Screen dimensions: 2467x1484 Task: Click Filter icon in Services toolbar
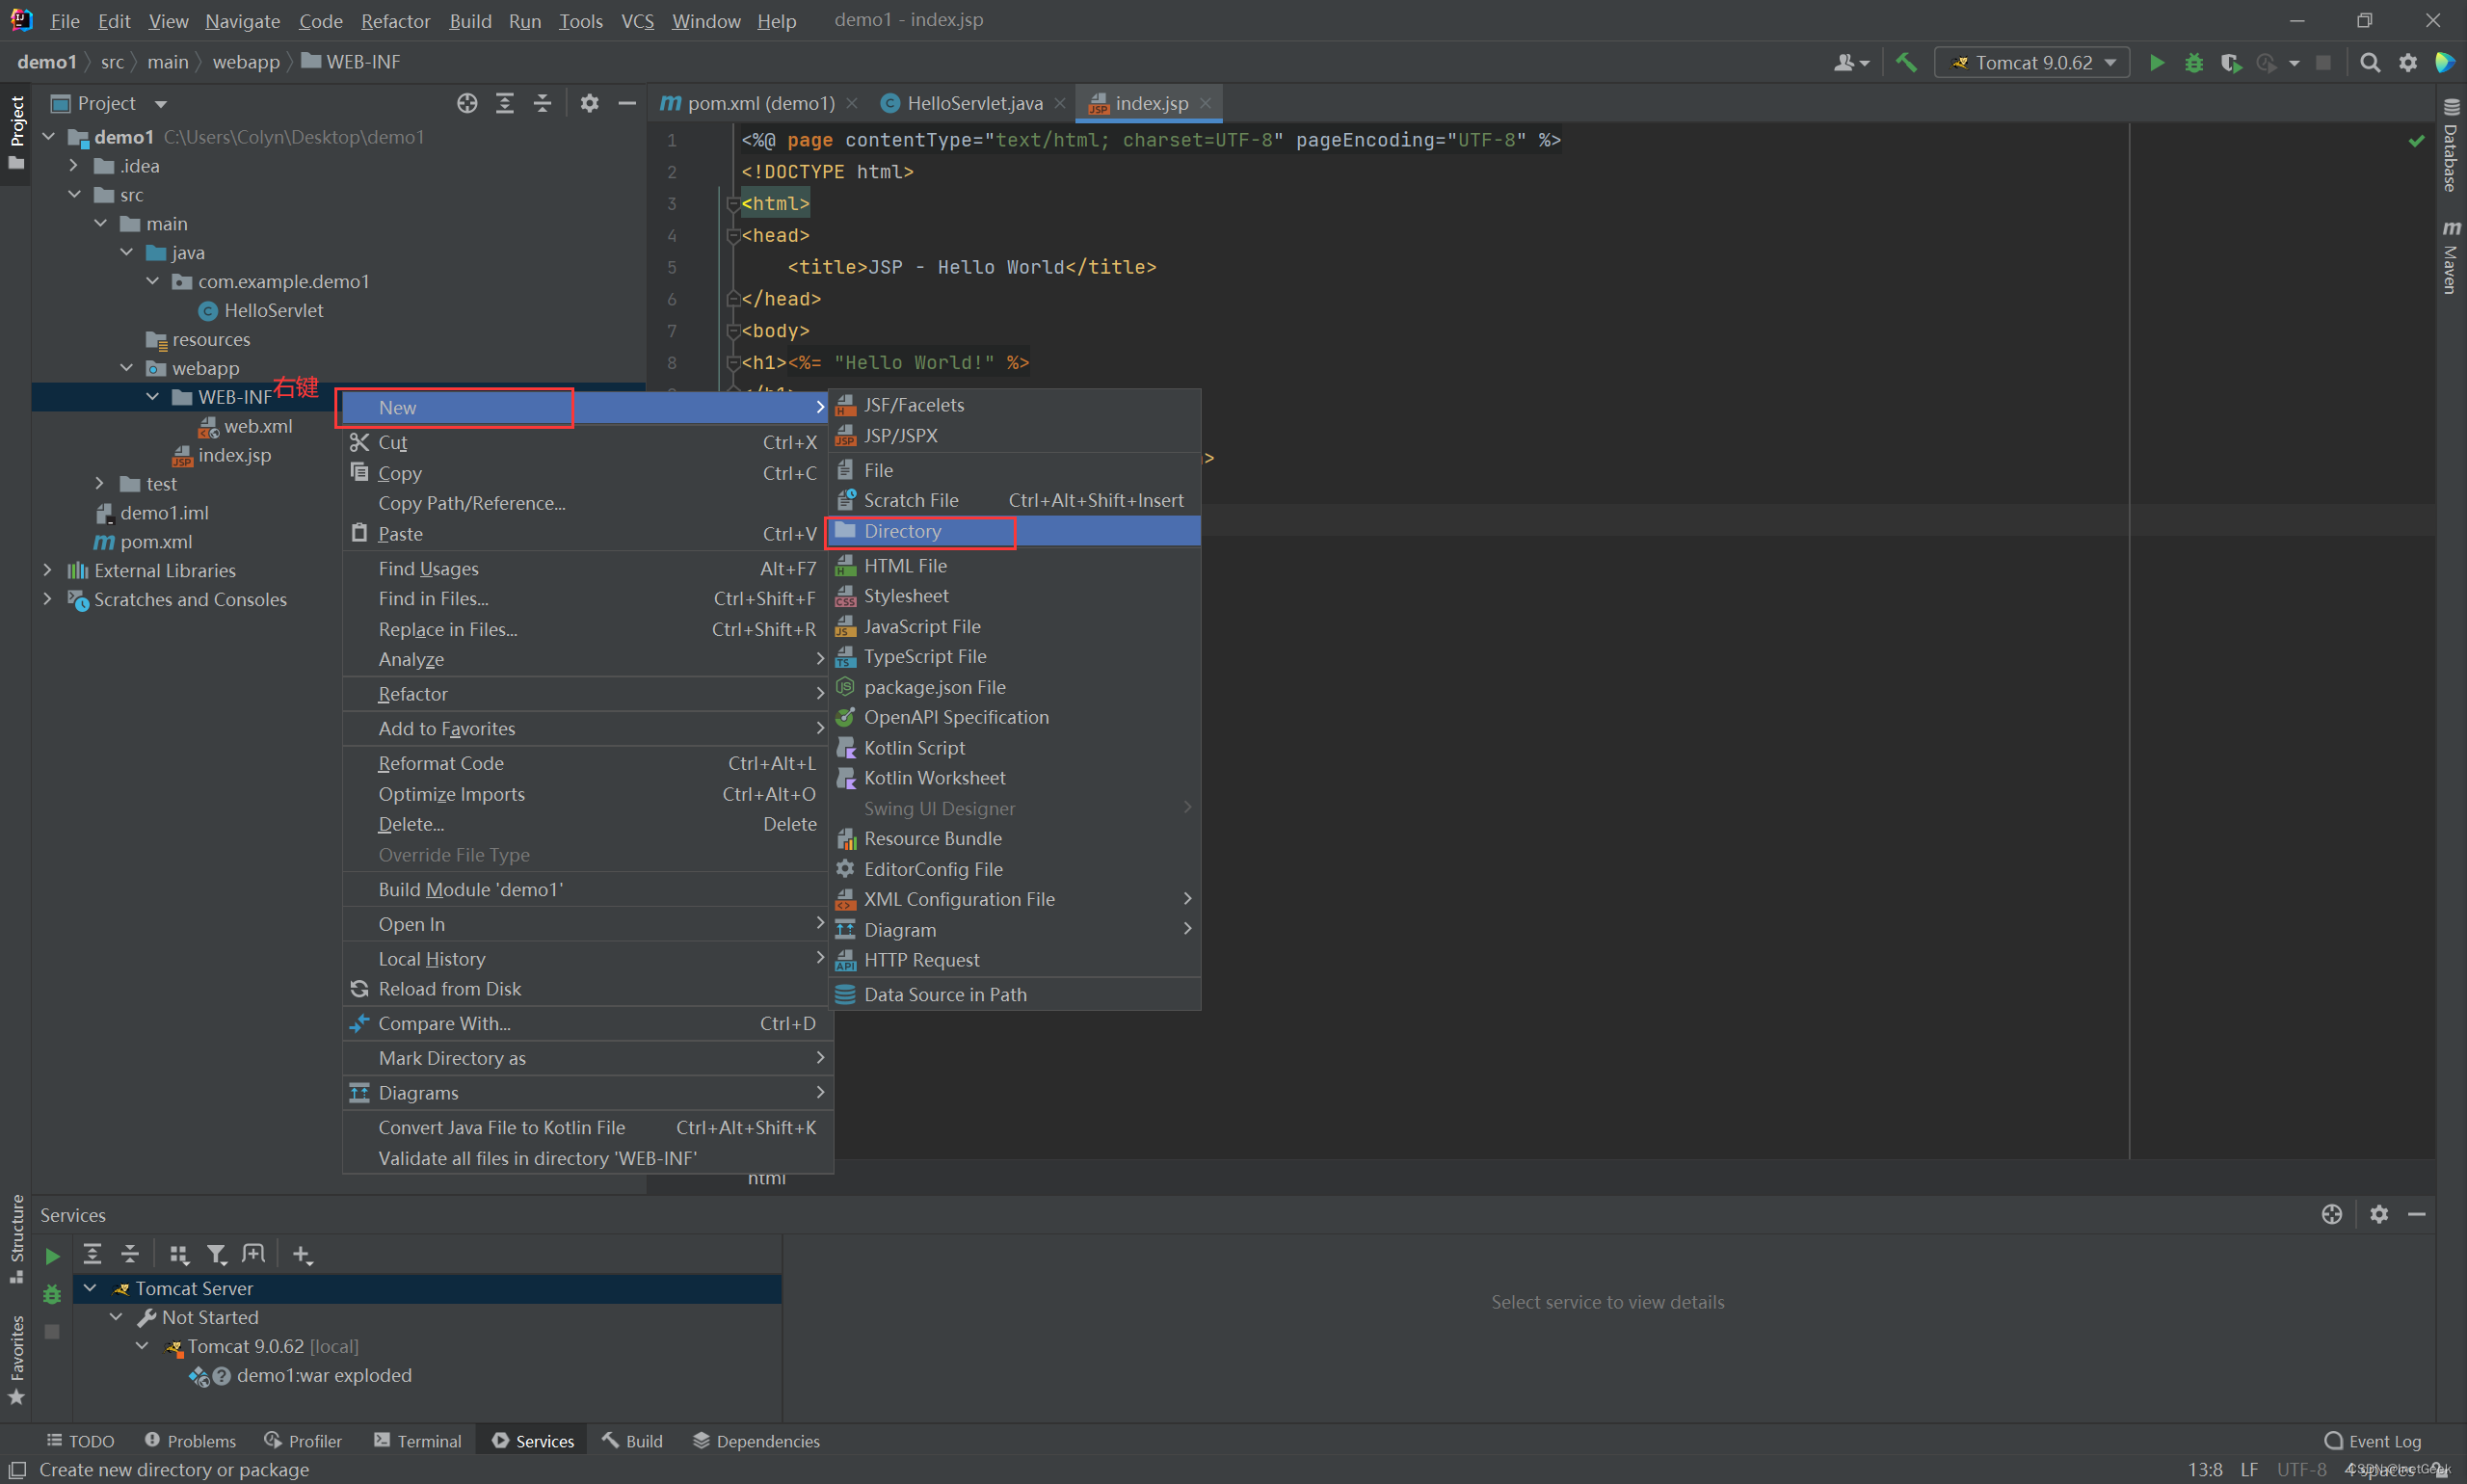coord(216,1254)
